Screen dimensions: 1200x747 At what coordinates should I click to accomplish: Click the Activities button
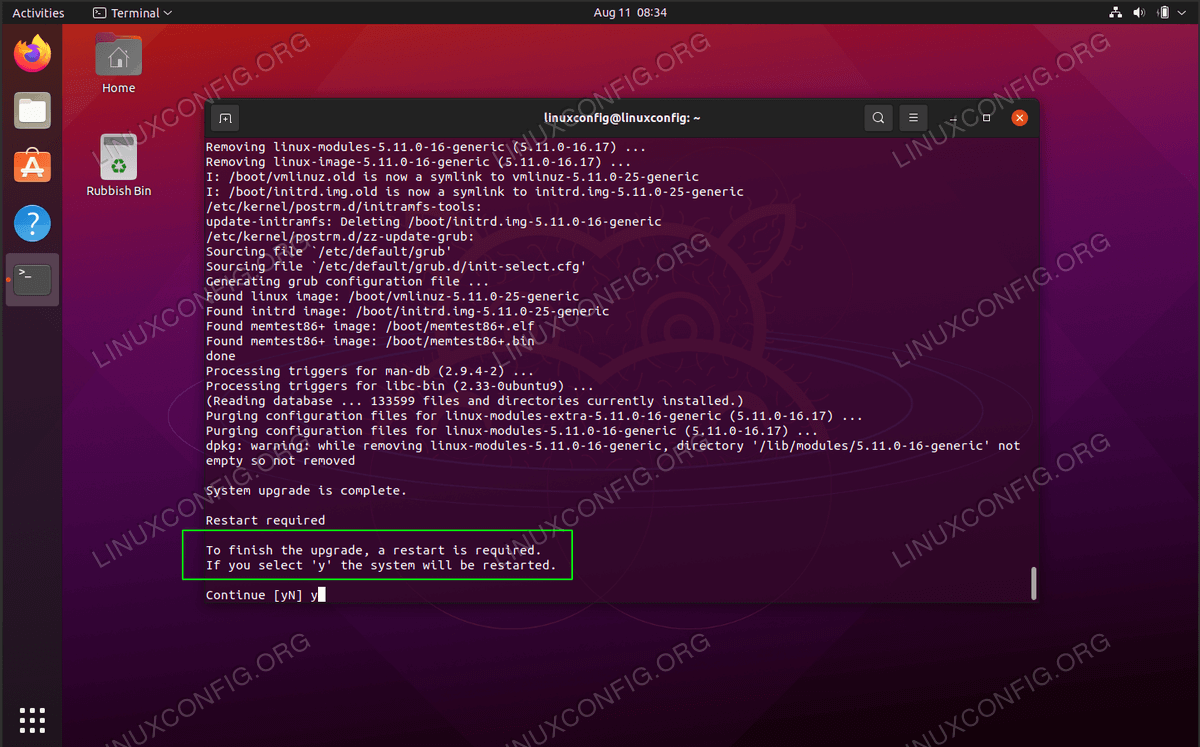(x=38, y=13)
